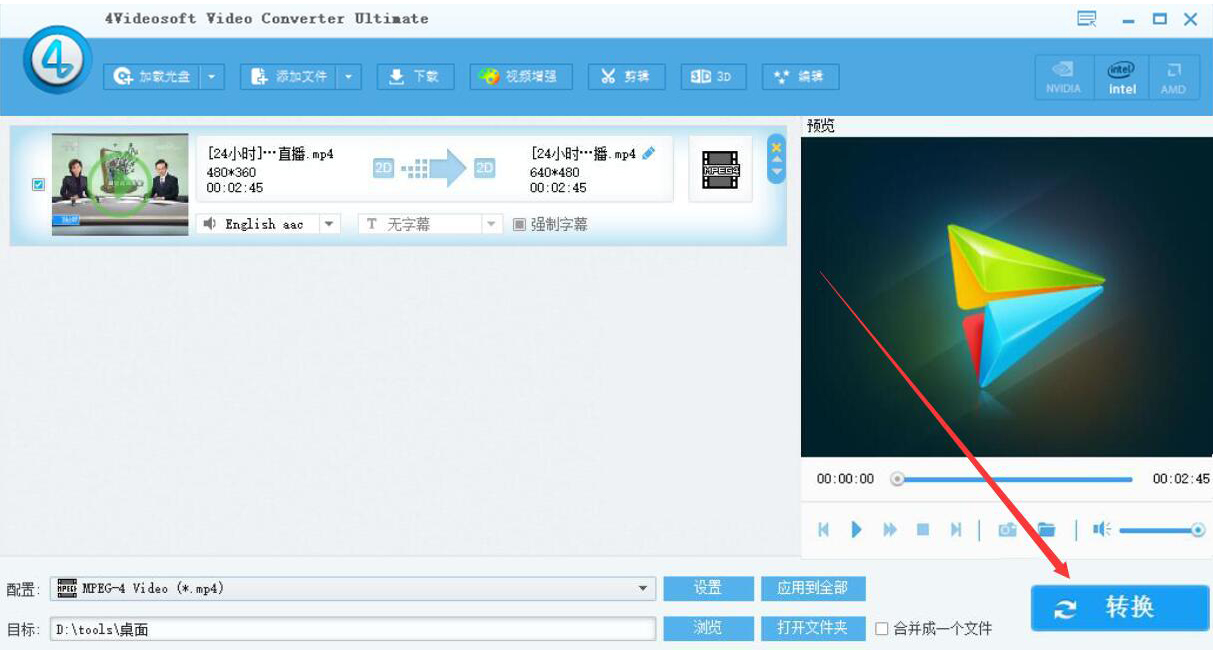Expand the 加载光盘 dropdown arrow
The width and height of the screenshot is (1213, 650).
tap(212, 77)
